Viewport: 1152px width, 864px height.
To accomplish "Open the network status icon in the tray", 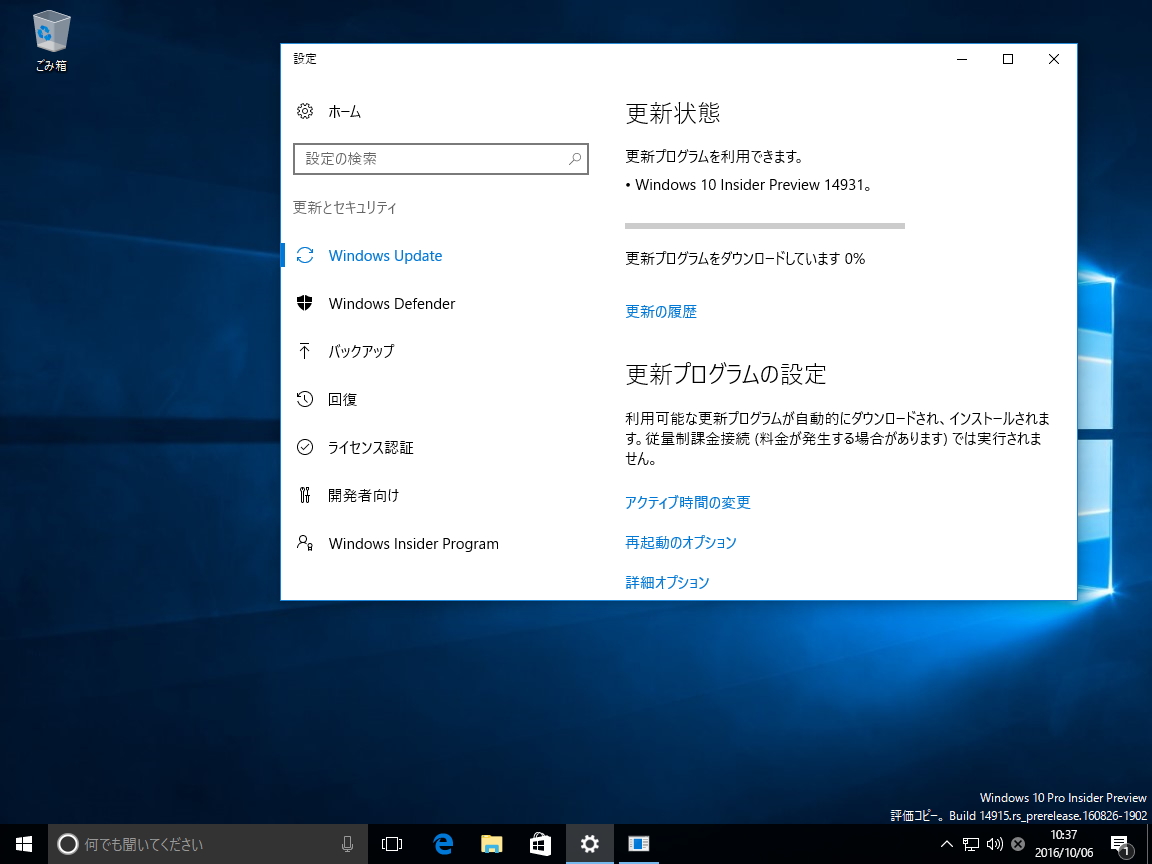I will click(x=971, y=844).
